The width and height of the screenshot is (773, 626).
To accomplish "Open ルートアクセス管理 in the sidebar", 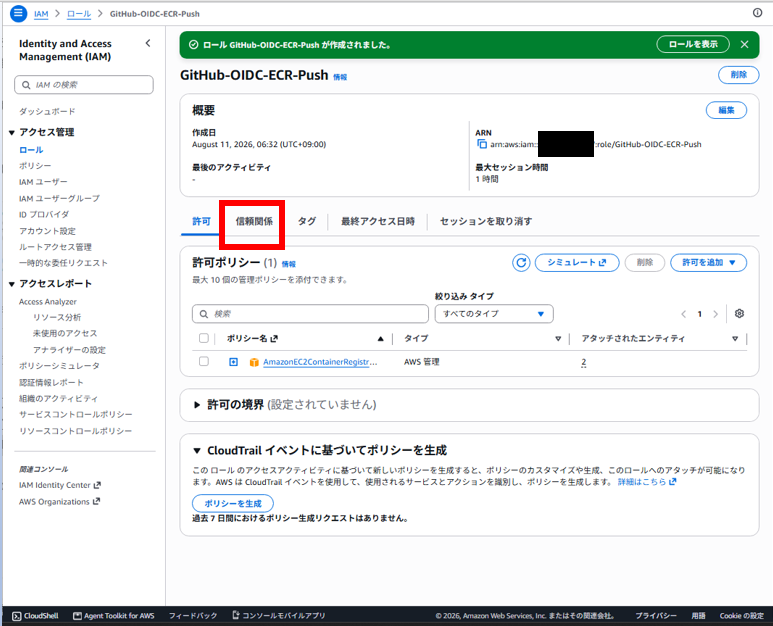I will (55, 247).
